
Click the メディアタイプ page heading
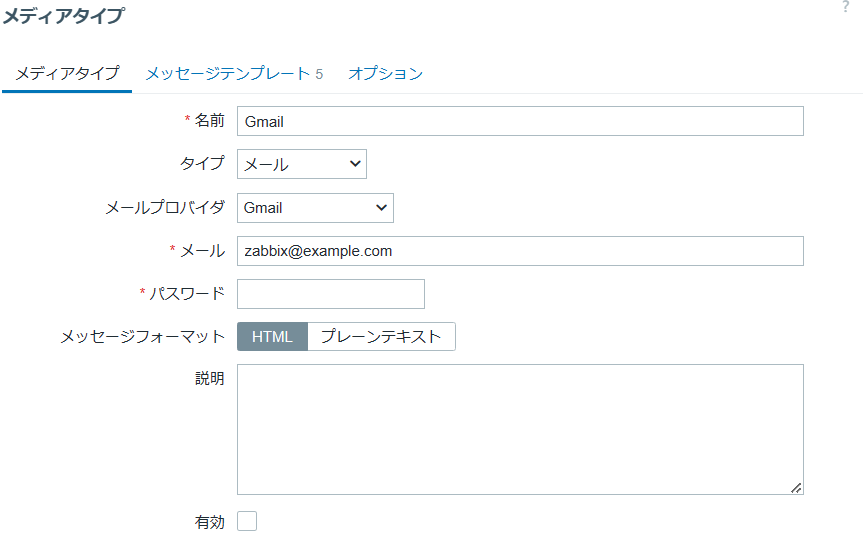[x=64, y=15]
